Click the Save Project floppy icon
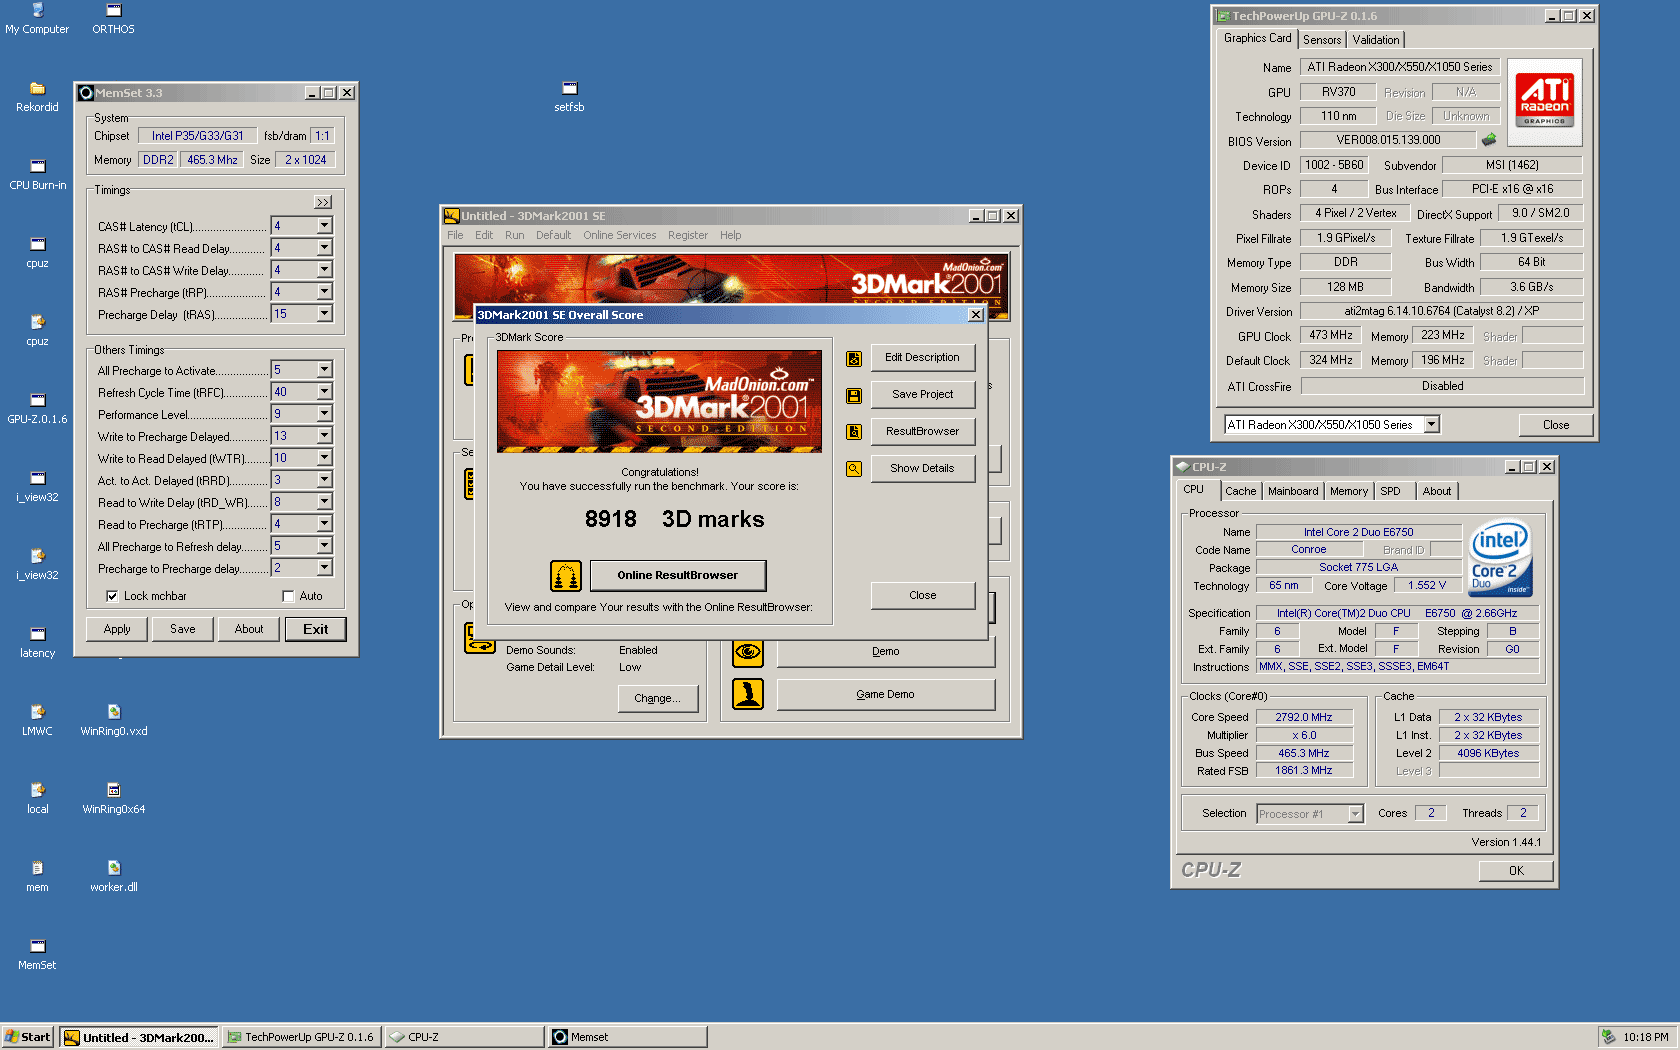The width and height of the screenshot is (1680, 1050). click(x=854, y=395)
